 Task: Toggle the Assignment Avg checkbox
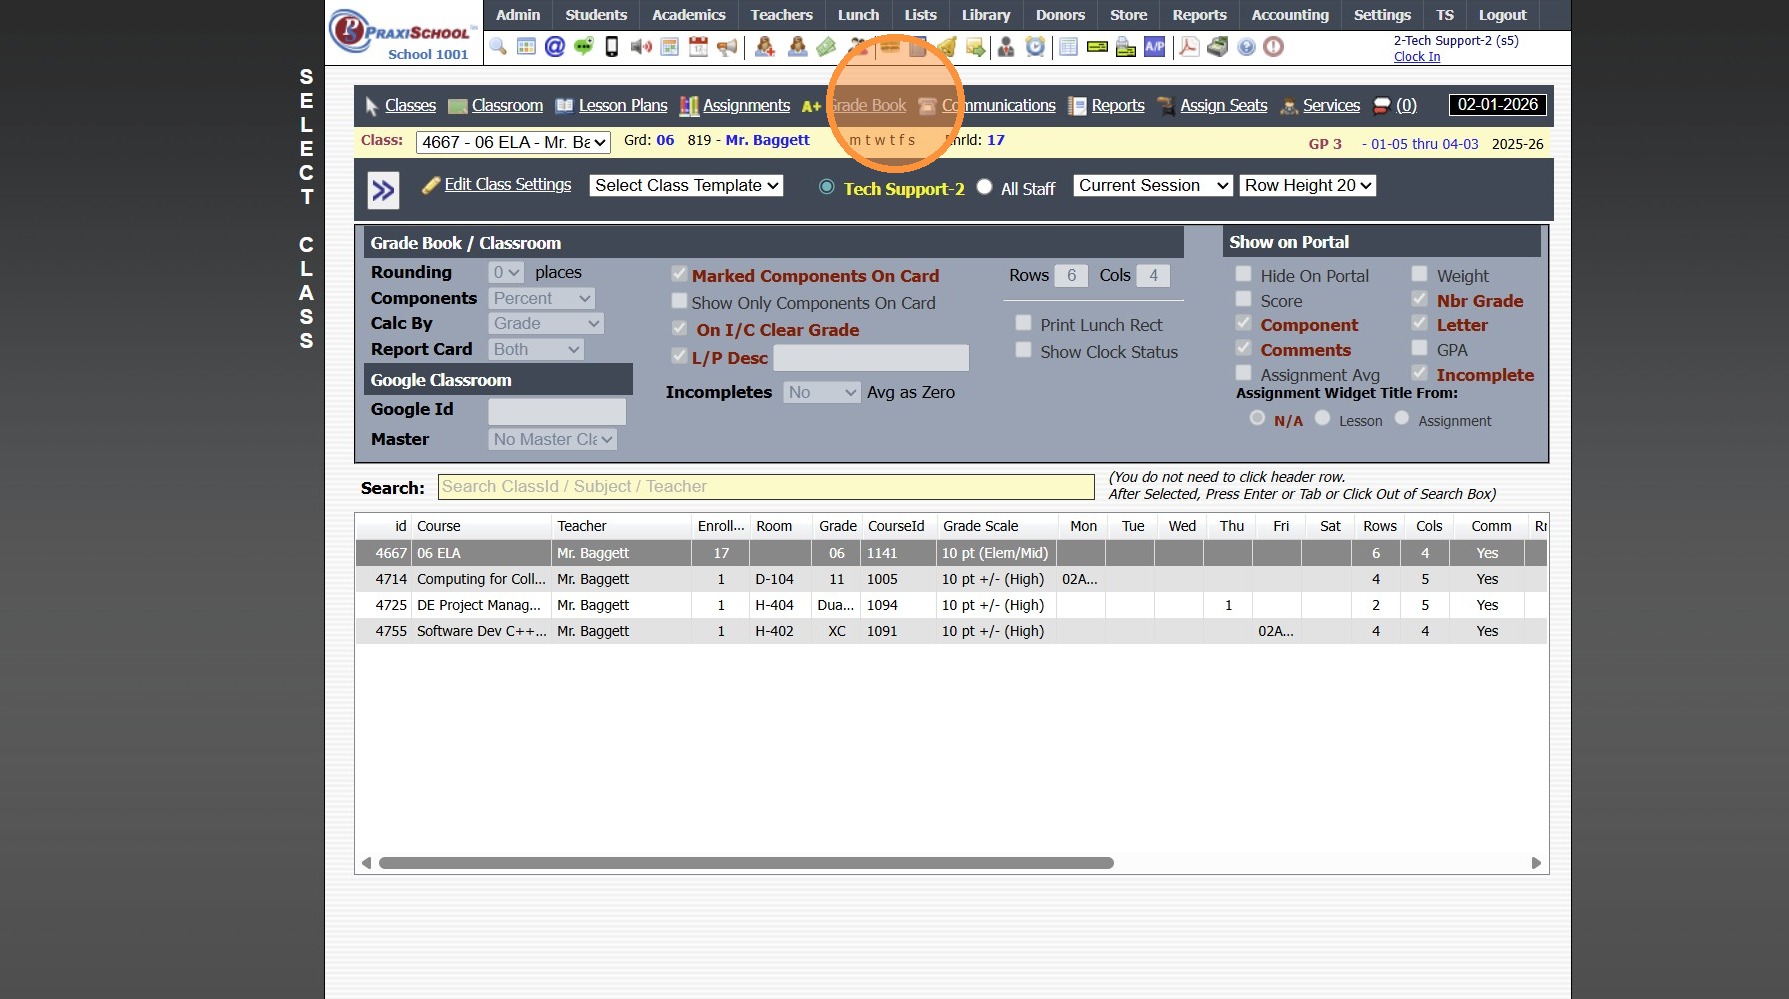[x=1243, y=373]
